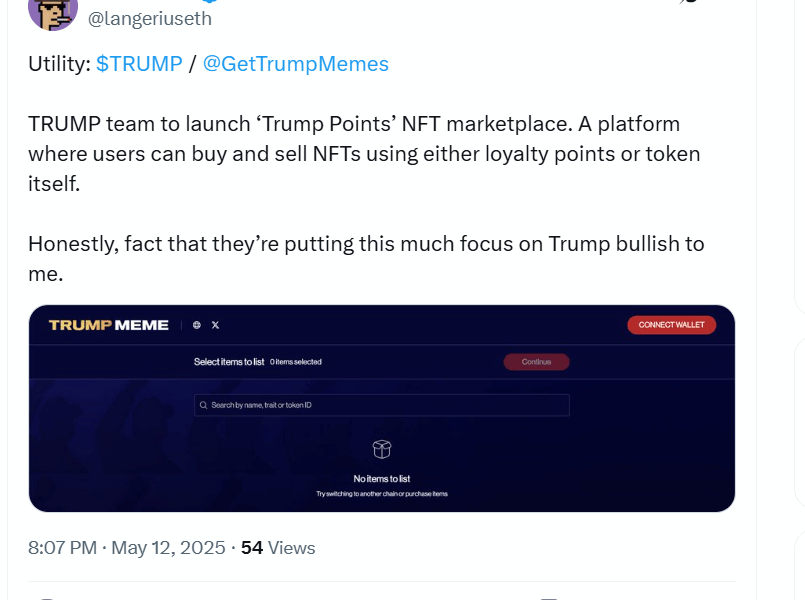Click the verified badge beside author name
This screenshot has width=805, height=600.
click(209, 1)
